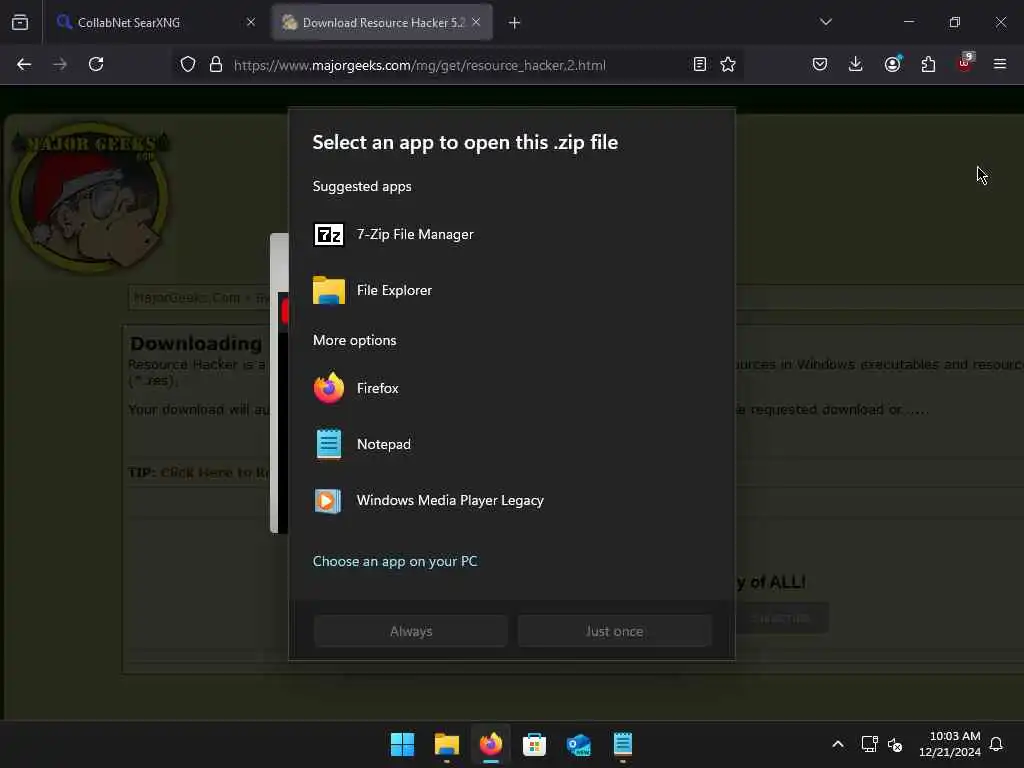The height and width of the screenshot is (768, 1024).
Task: Go back to previous page
Action: point(24,64)
